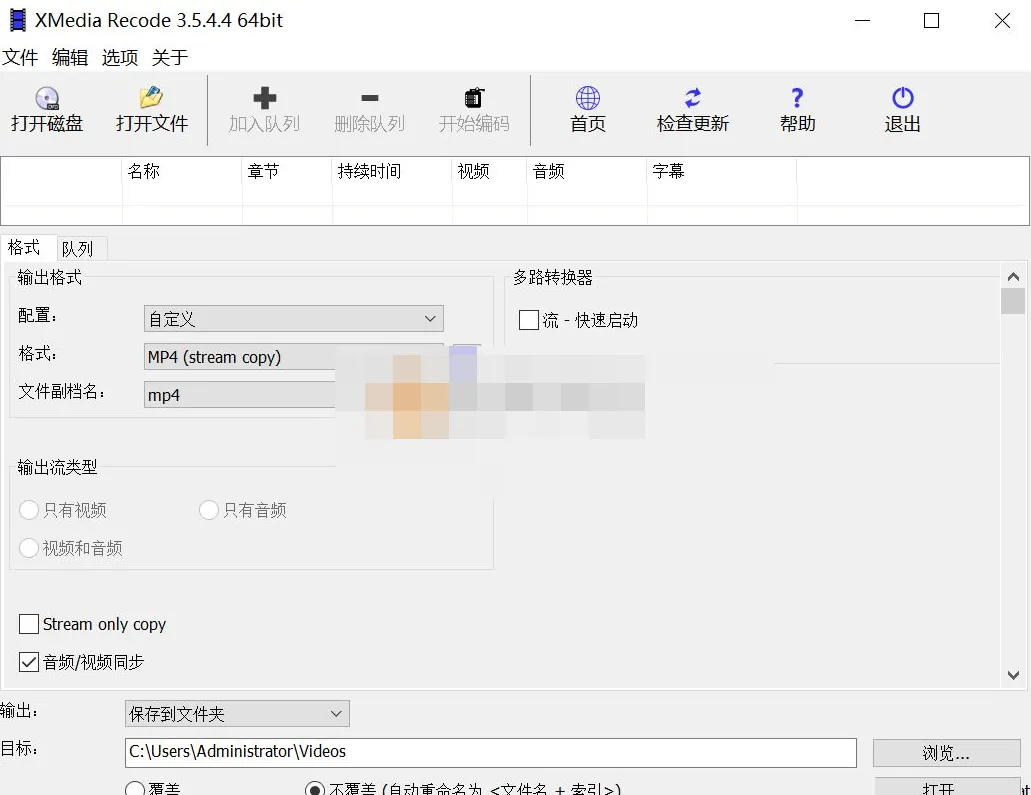Image resolution: width=1031 pixels, height=795 pixels.
Task: Click the Open Disc (打开磁盘) toolbar icon
Action: (47, 98)
